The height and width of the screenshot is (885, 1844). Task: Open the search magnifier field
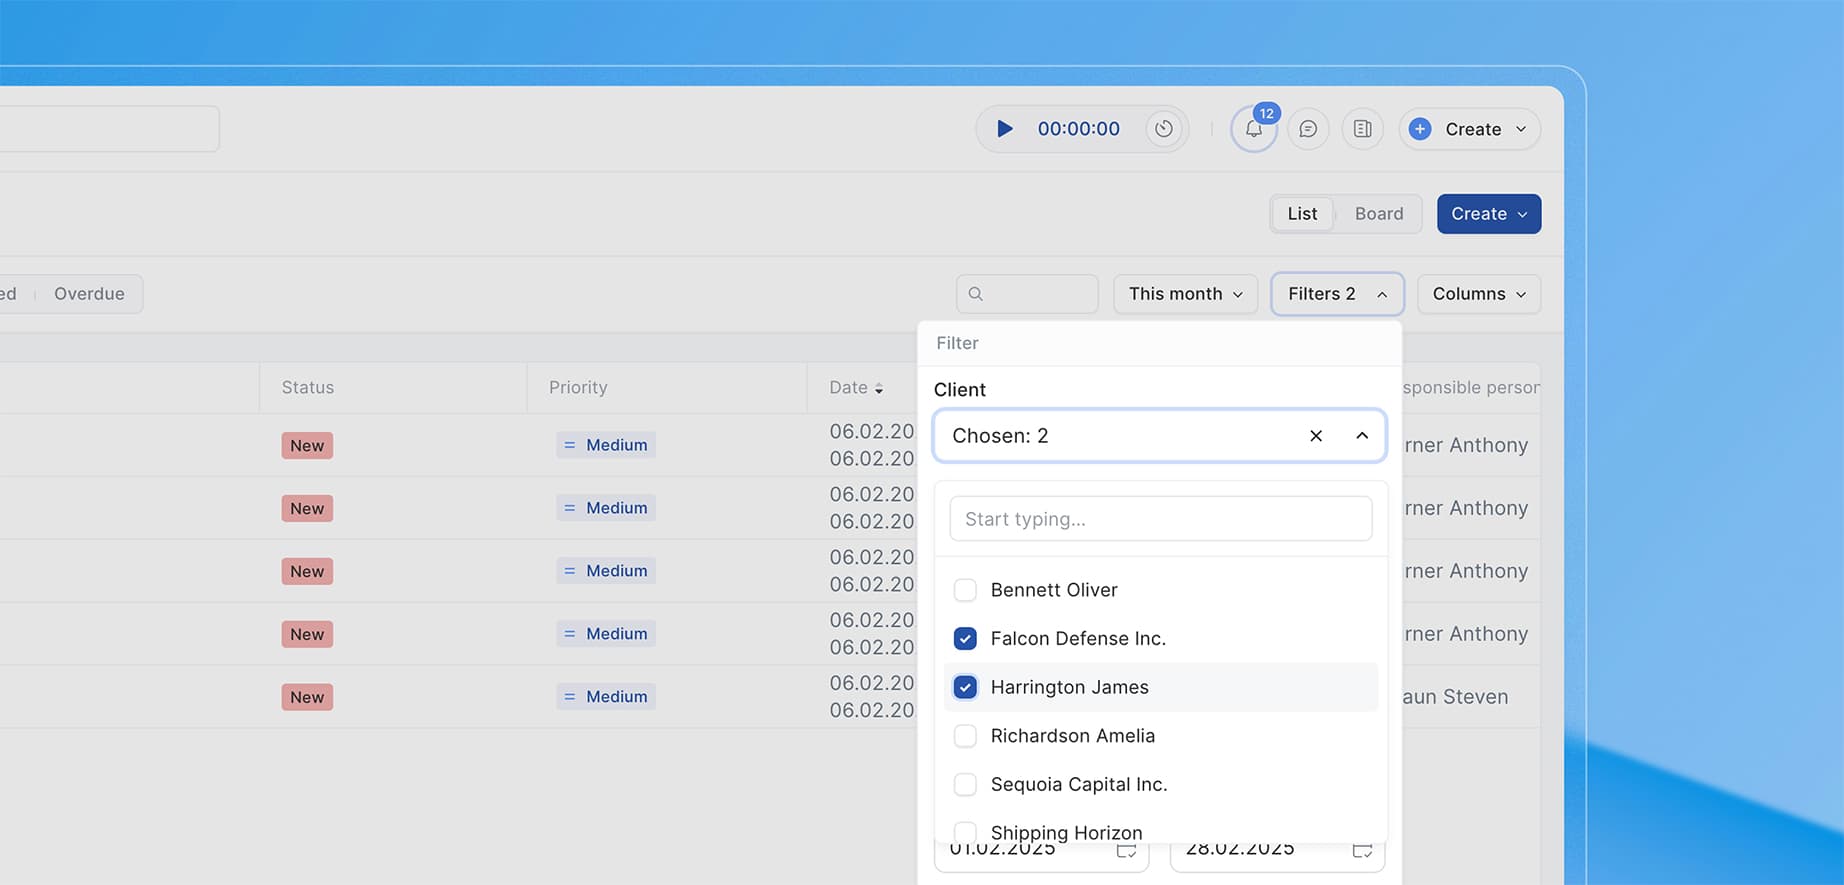click(1027, 294)
